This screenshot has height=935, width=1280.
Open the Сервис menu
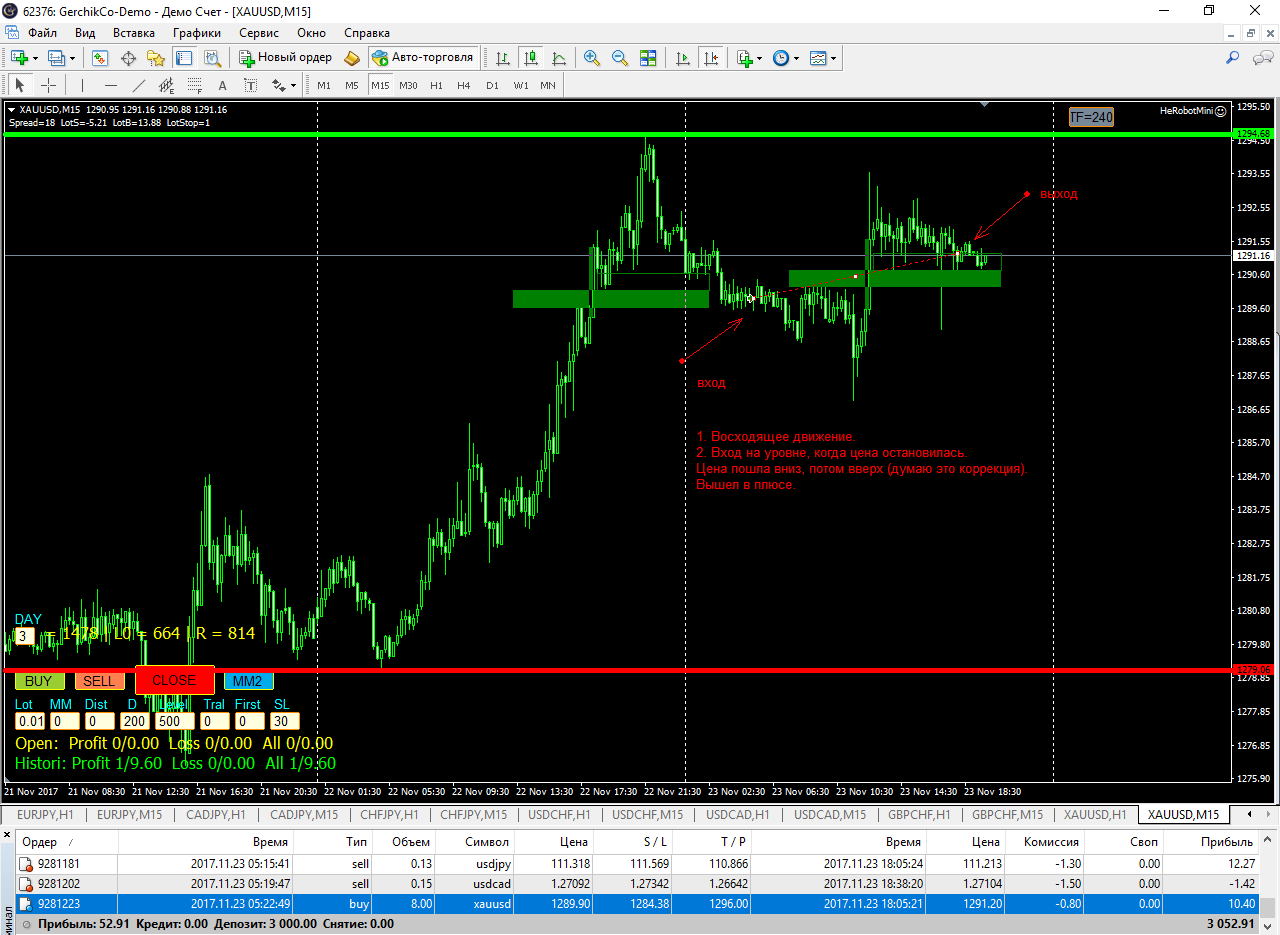259,32
